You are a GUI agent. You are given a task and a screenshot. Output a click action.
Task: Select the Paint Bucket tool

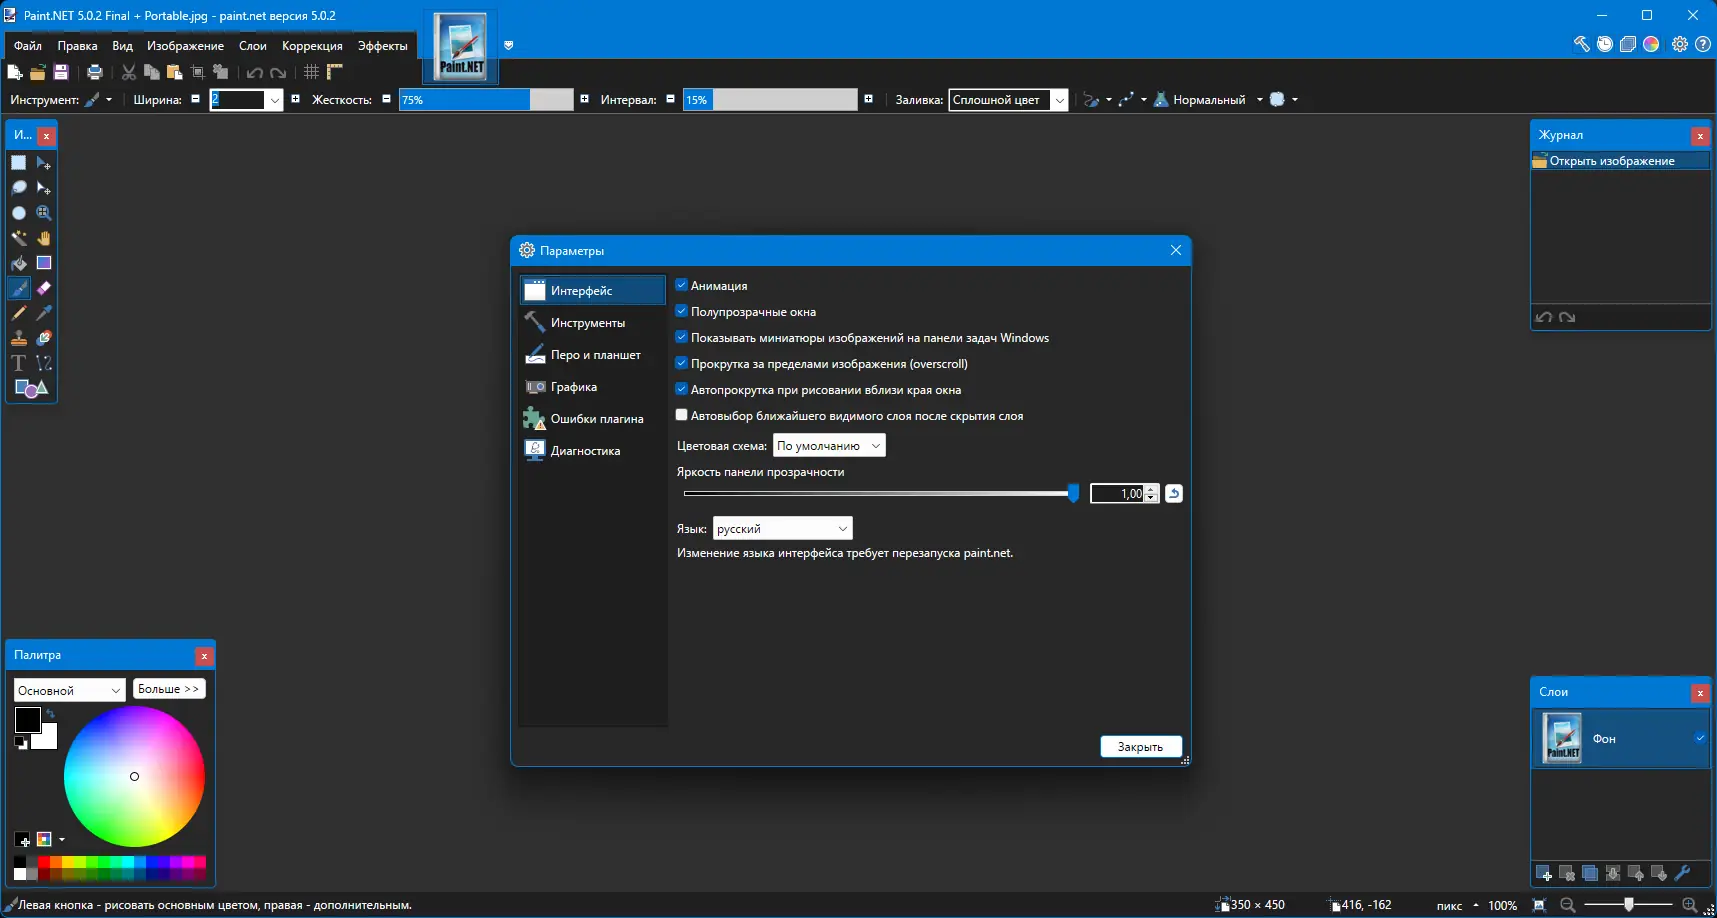click(x=19, y=263)
